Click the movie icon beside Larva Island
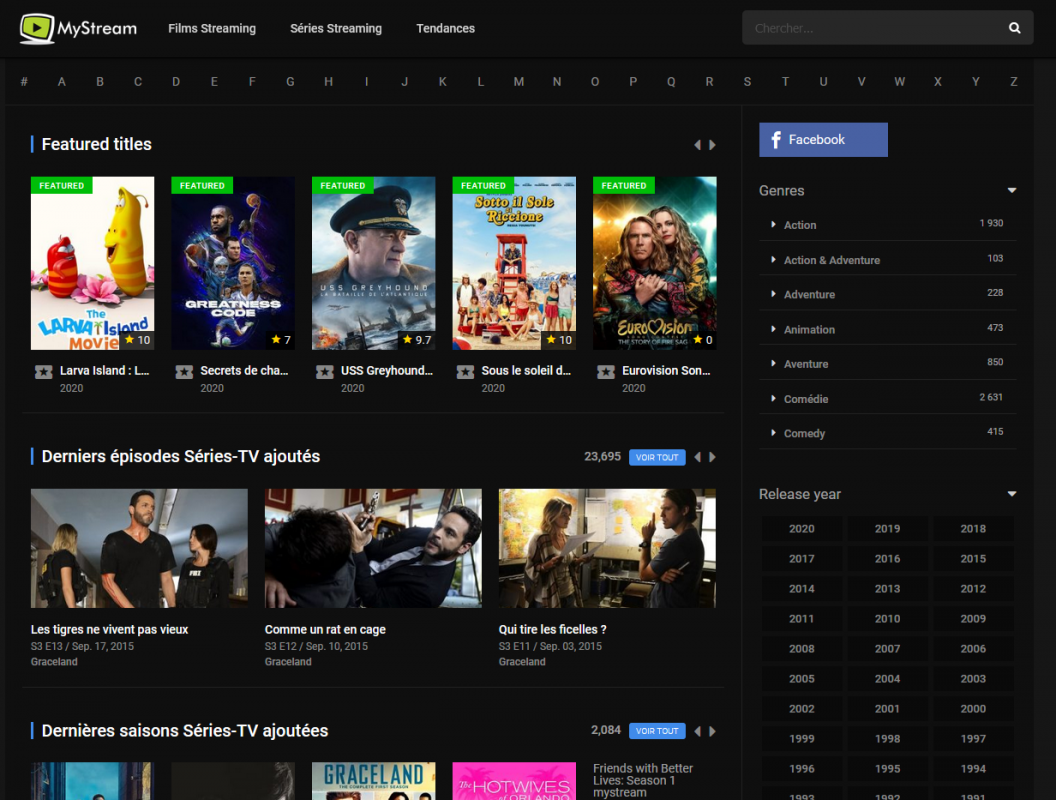1056x800 pixels. pyautogui.click(x=44, y=372)
